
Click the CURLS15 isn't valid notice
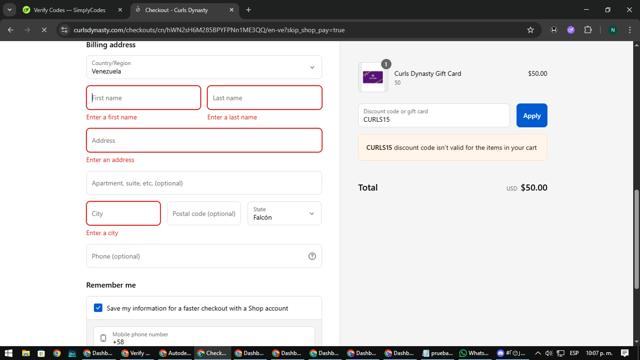[452, 147]
